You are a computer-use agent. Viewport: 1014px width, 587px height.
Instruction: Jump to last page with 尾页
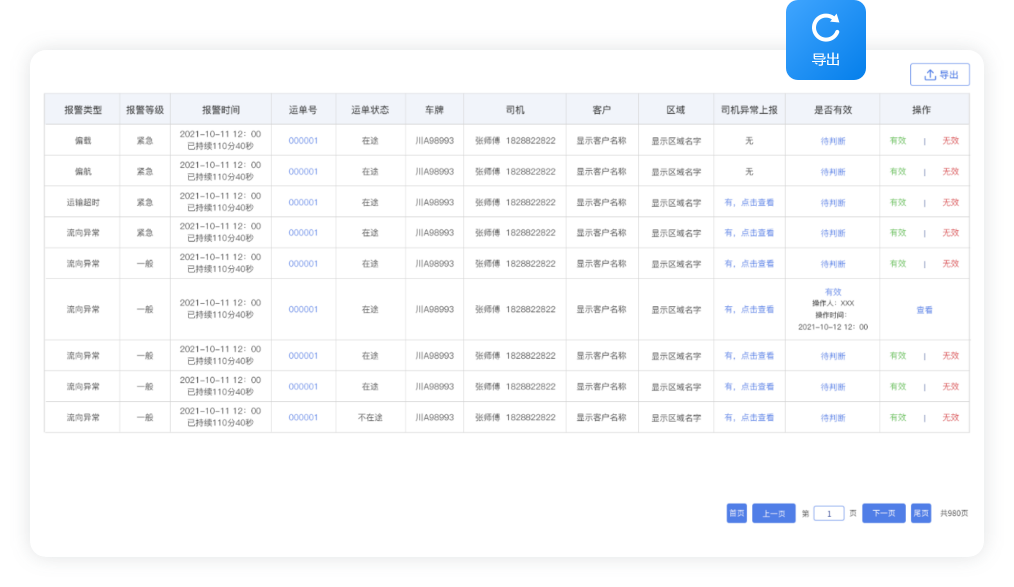point(921,513)
